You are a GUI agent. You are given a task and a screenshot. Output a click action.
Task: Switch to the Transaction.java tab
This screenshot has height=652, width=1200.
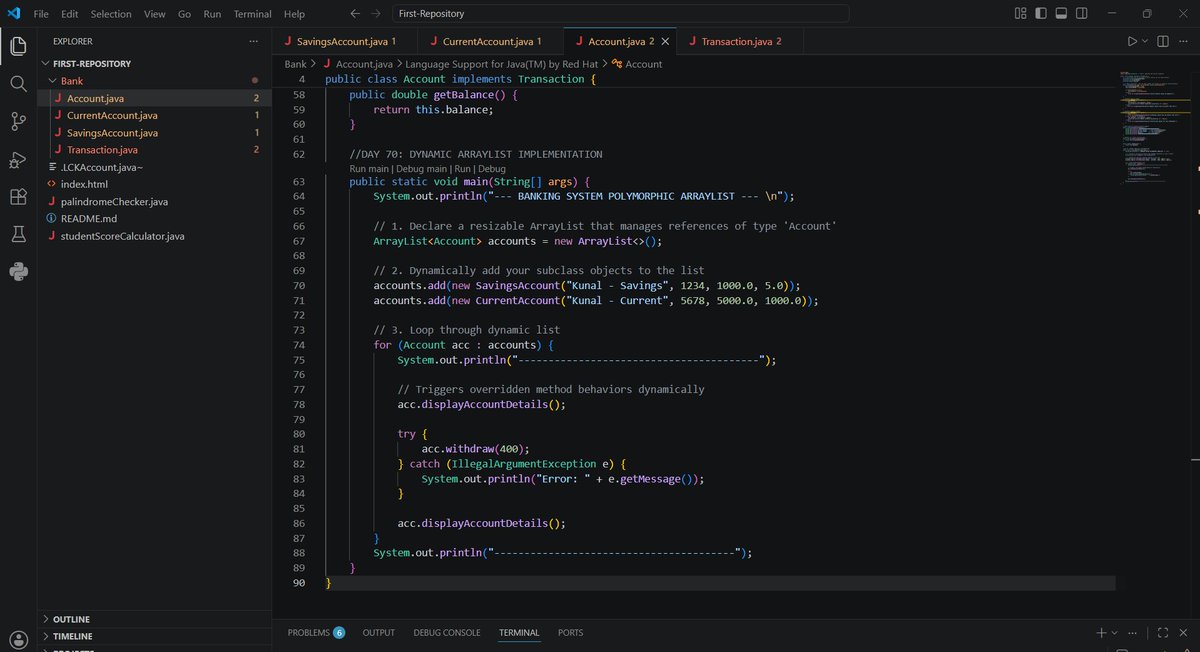pyautogui.click(x=741, y=41)
